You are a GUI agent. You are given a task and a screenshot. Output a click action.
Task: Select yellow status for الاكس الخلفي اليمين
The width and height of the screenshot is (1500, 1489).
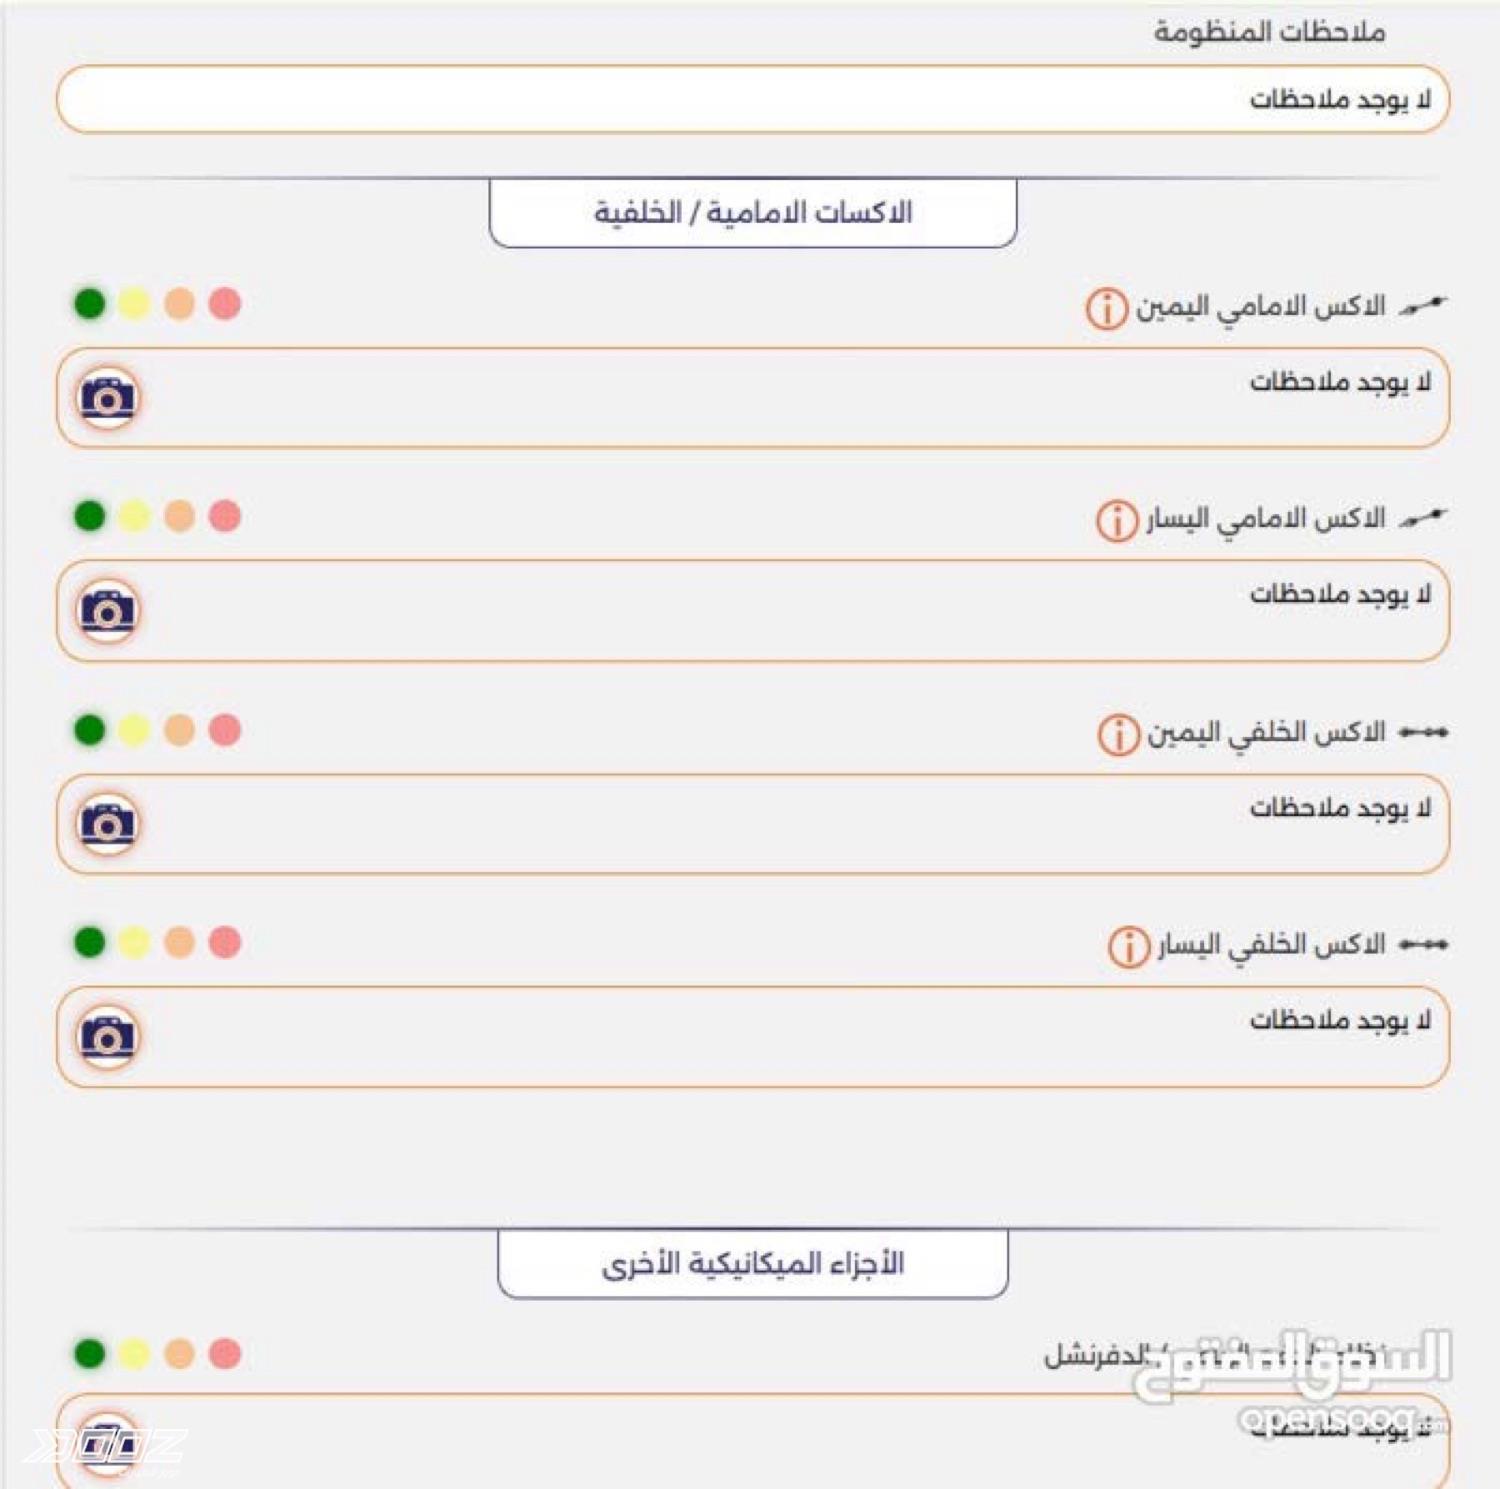[x=134, y=730]
